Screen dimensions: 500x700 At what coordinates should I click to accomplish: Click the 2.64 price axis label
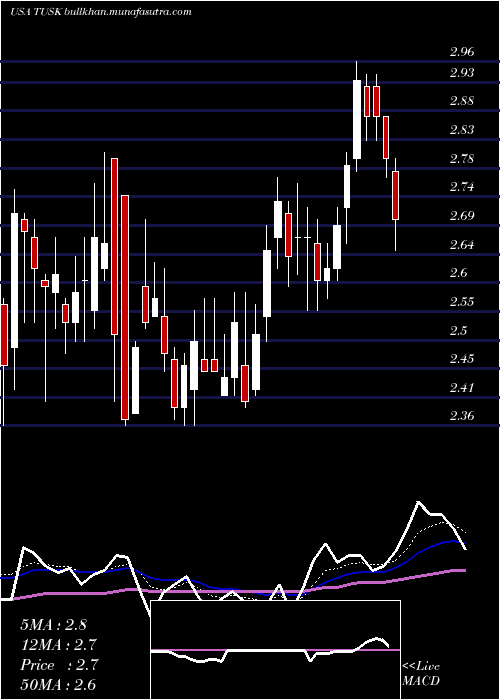pyautogui.click(x=462, y=244)
